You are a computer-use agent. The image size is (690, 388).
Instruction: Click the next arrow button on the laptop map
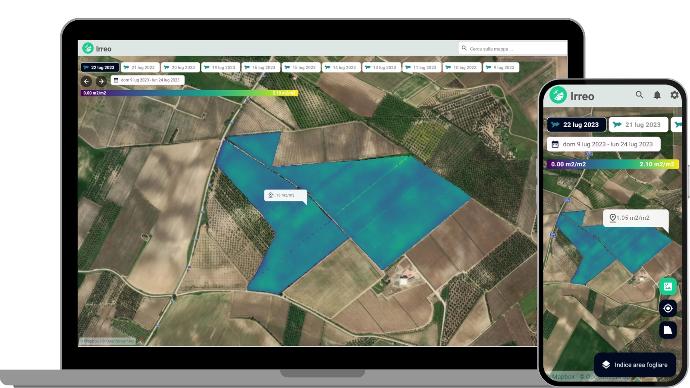(x=101, y=81)
